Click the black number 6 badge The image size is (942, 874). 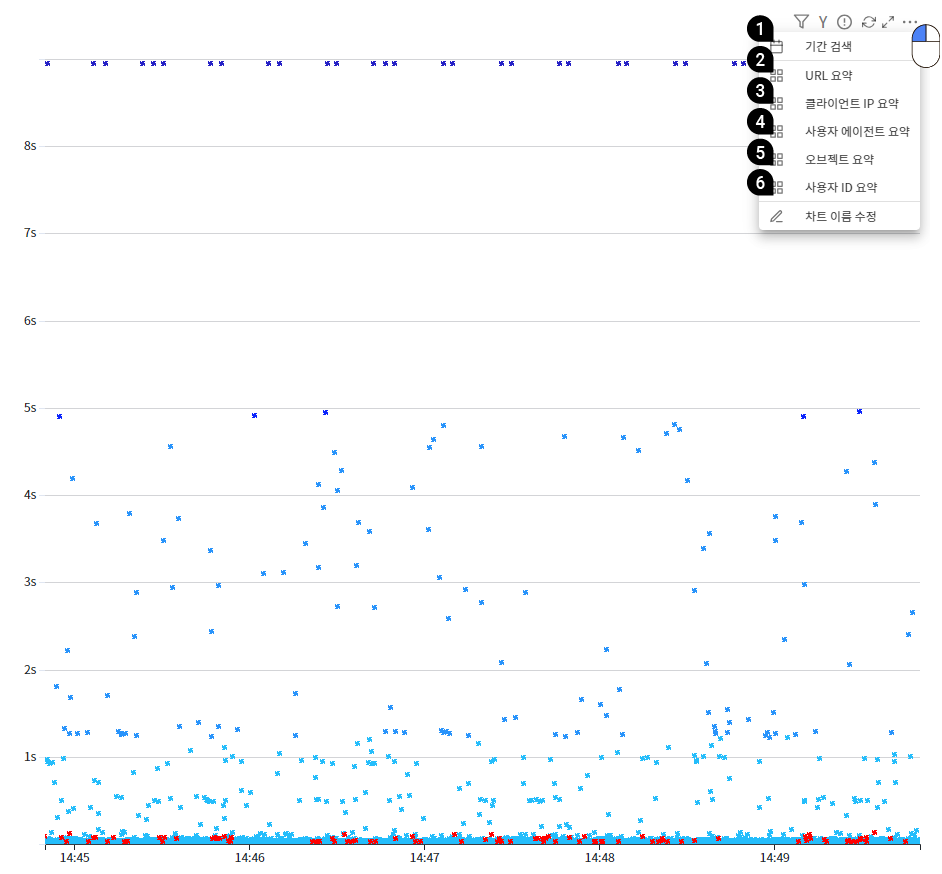761,183
